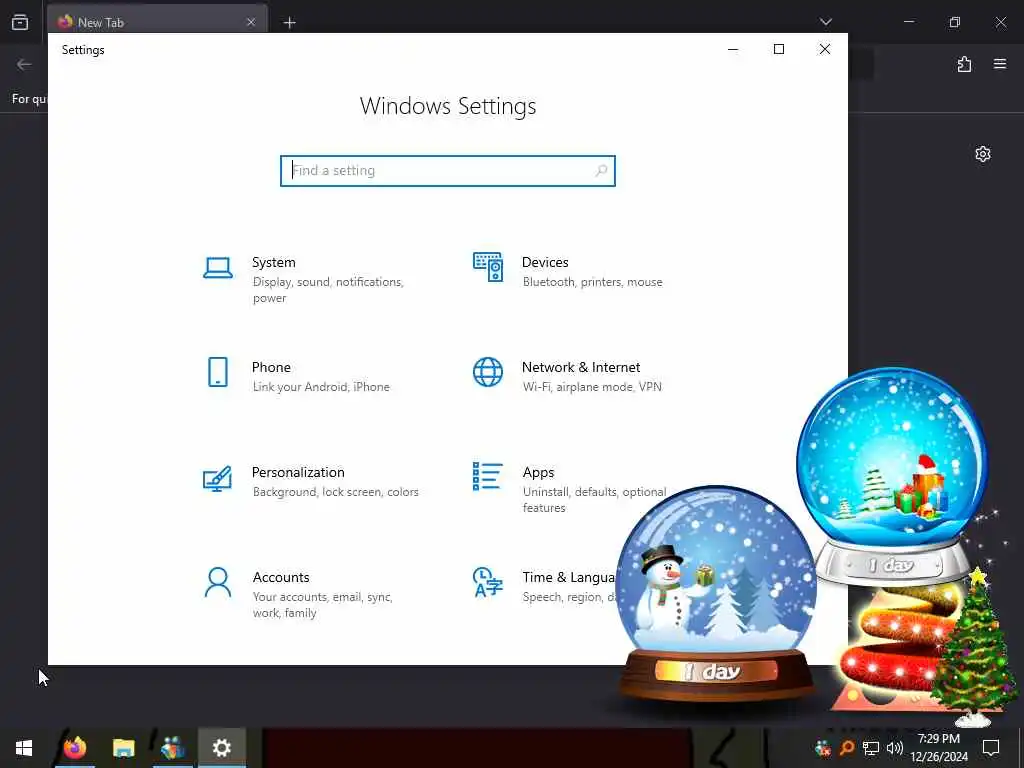Launch Firefox from the taskbar
The height and width of the screenshot is (768, 1024).
click(74, 748)
